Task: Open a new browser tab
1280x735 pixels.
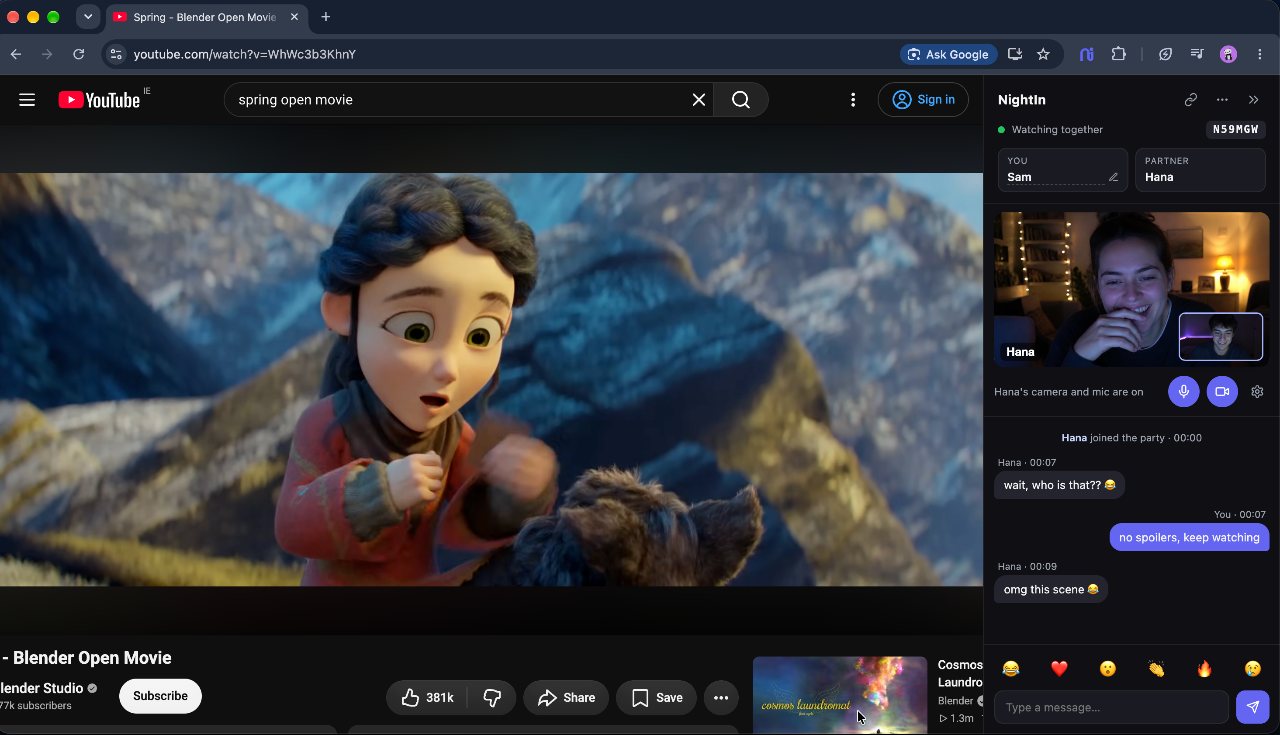Action: pos(326,17)
